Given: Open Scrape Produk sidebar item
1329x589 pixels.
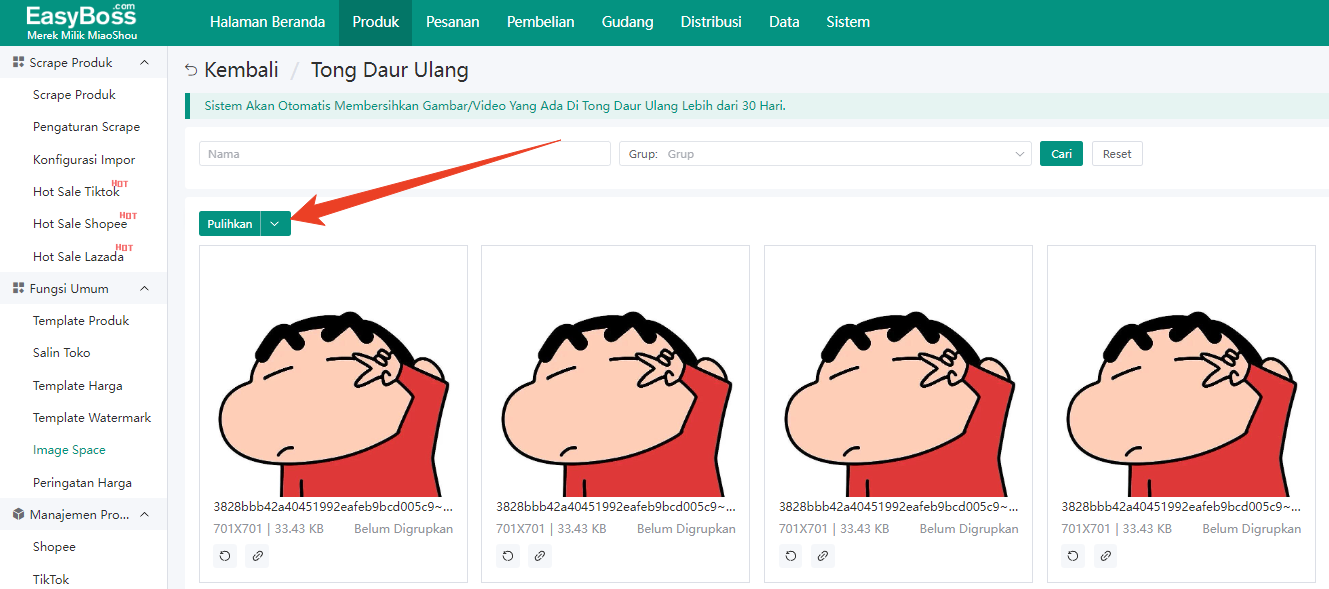Looking at the screenshot, I should pos(74,95).
